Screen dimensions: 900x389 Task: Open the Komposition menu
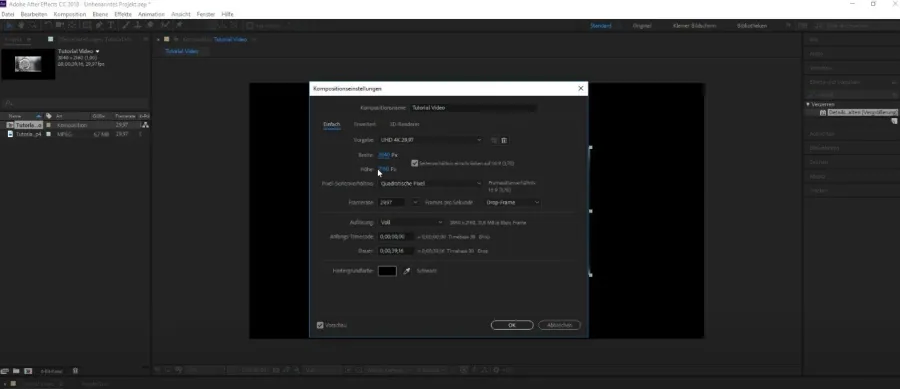tap(70, 14)
